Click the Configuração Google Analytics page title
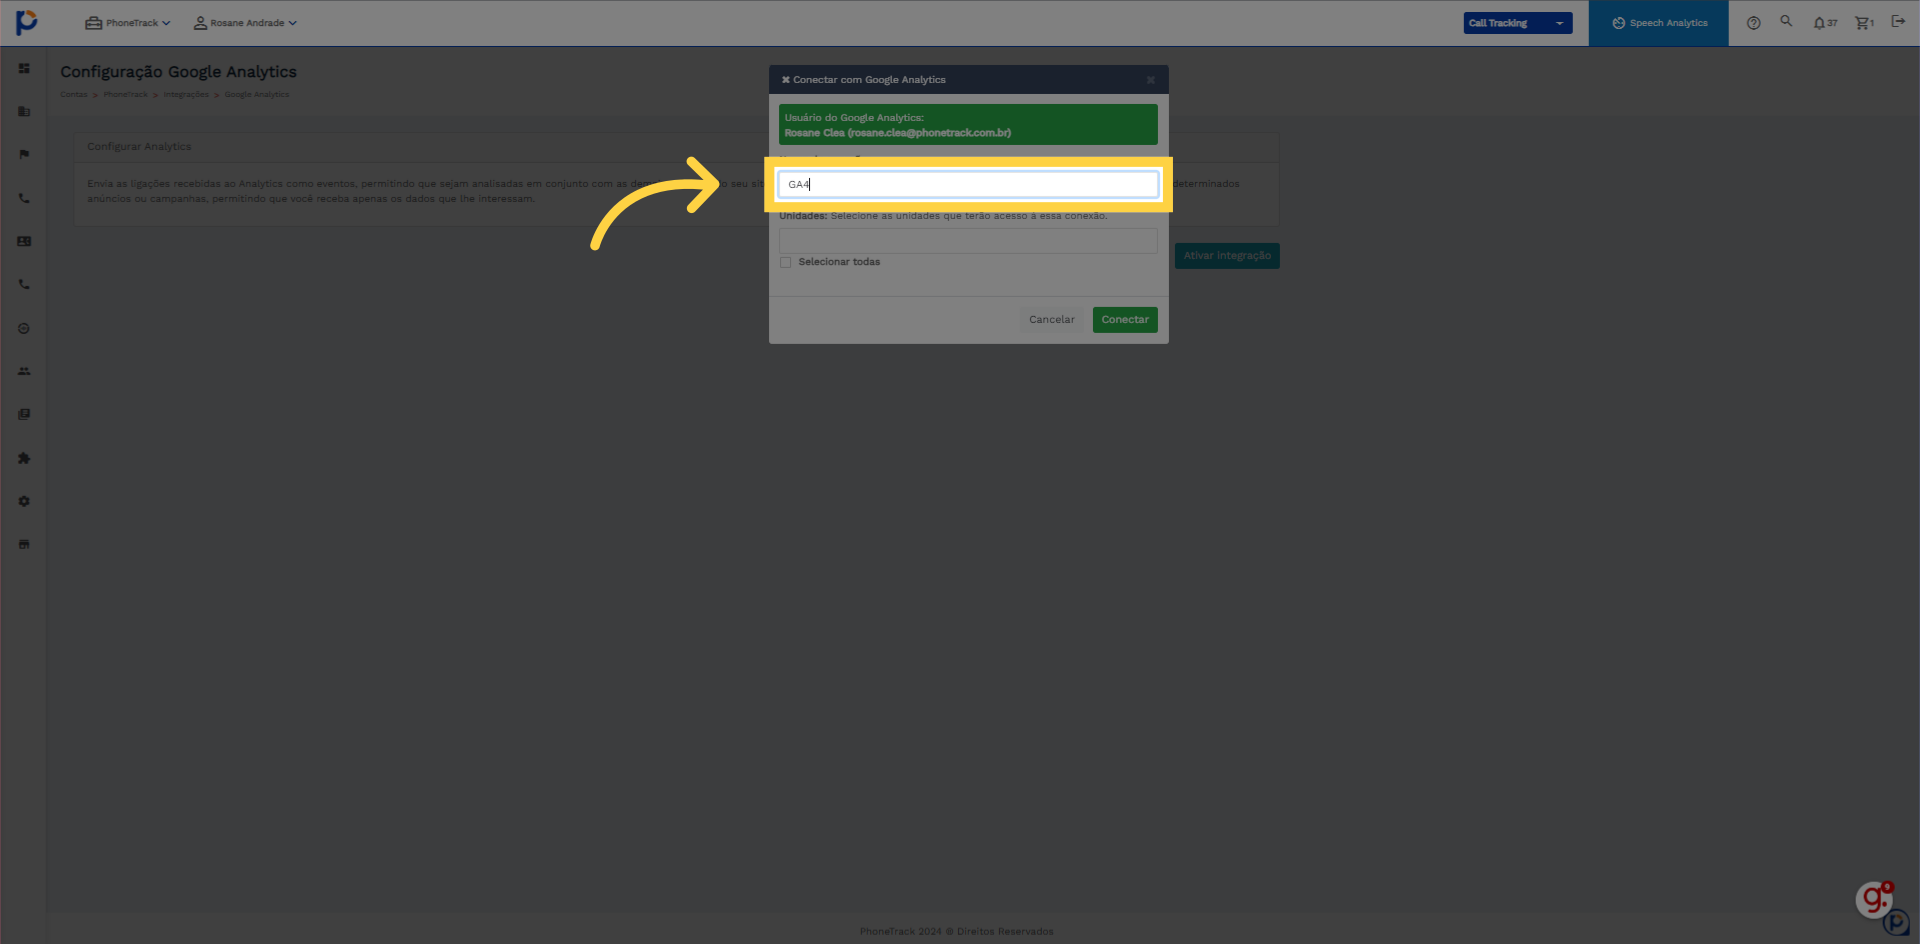1920x944 pixels. (x=178, y=72)
